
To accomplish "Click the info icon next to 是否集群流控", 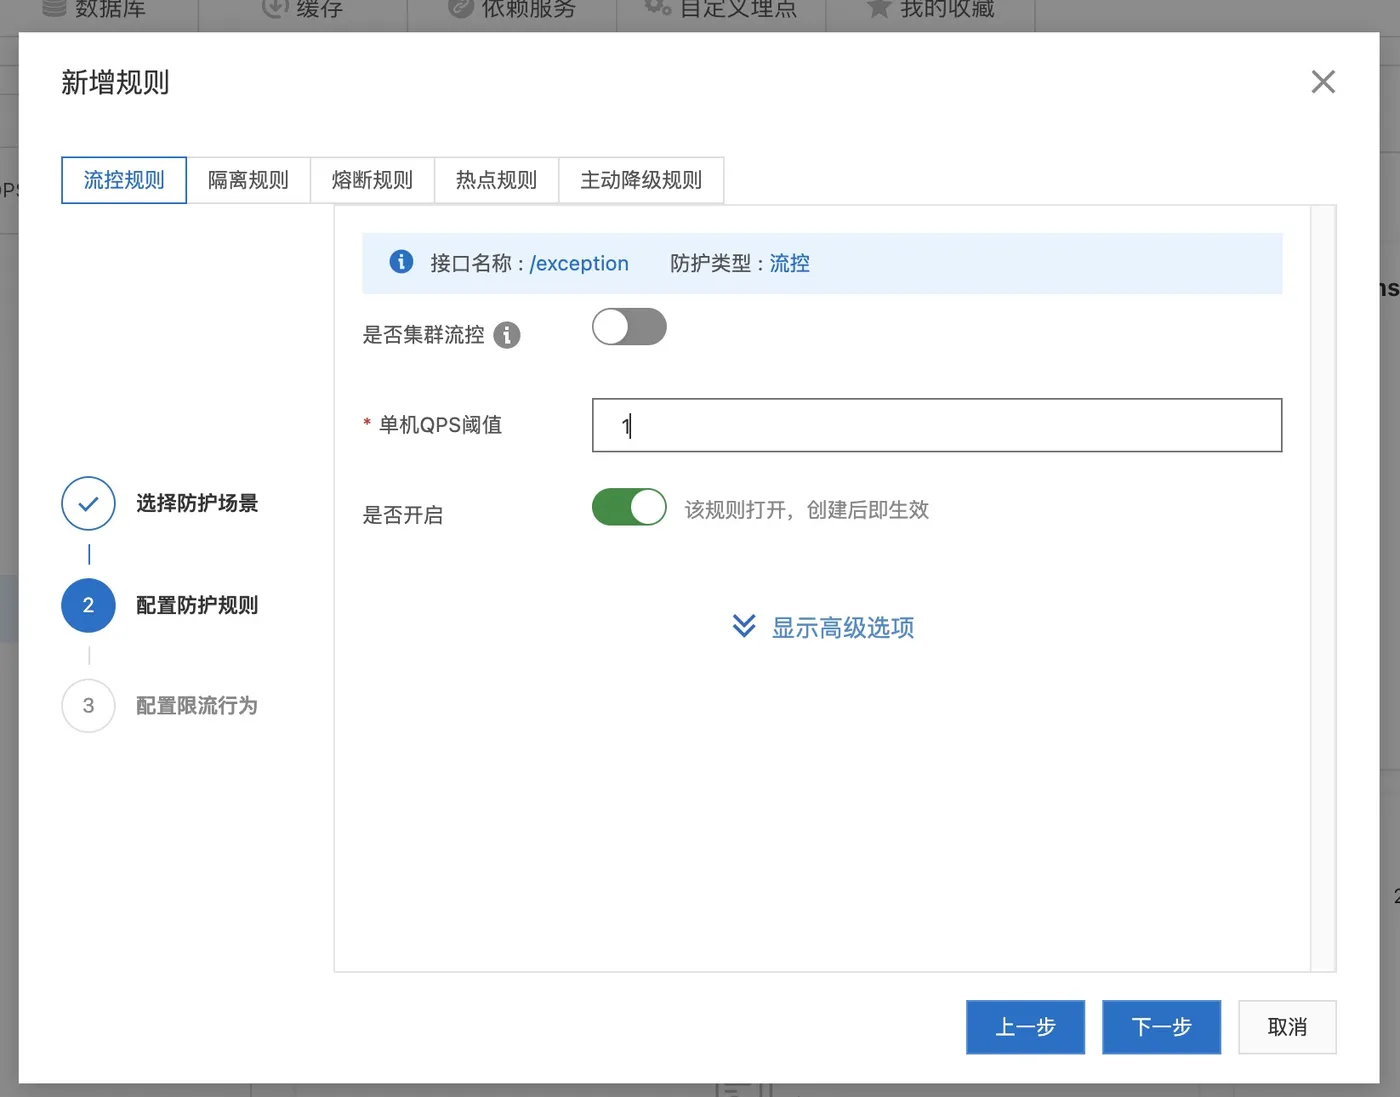I will 507,335.
